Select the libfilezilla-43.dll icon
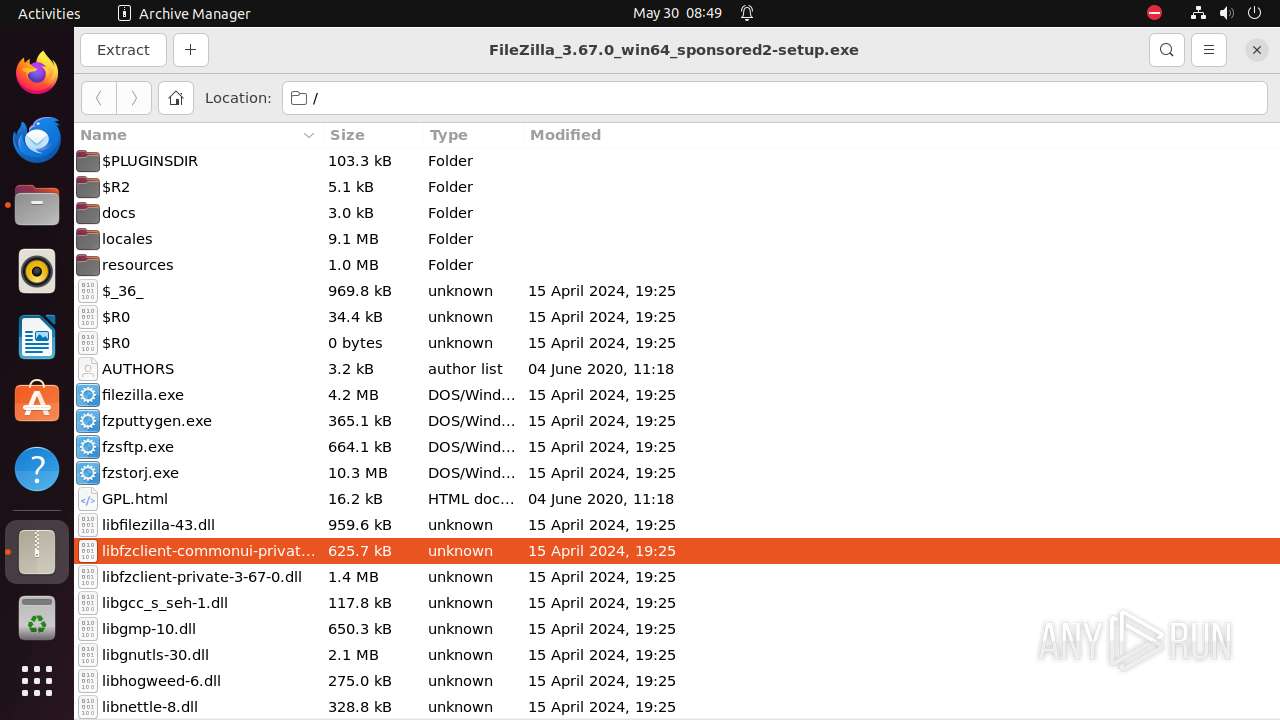 [x=88, y=525]
